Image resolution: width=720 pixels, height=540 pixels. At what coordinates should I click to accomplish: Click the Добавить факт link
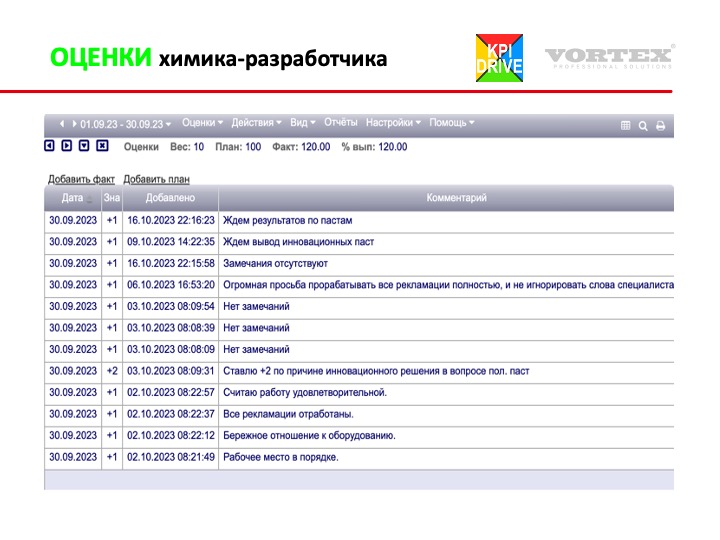(x=81, y=179)
